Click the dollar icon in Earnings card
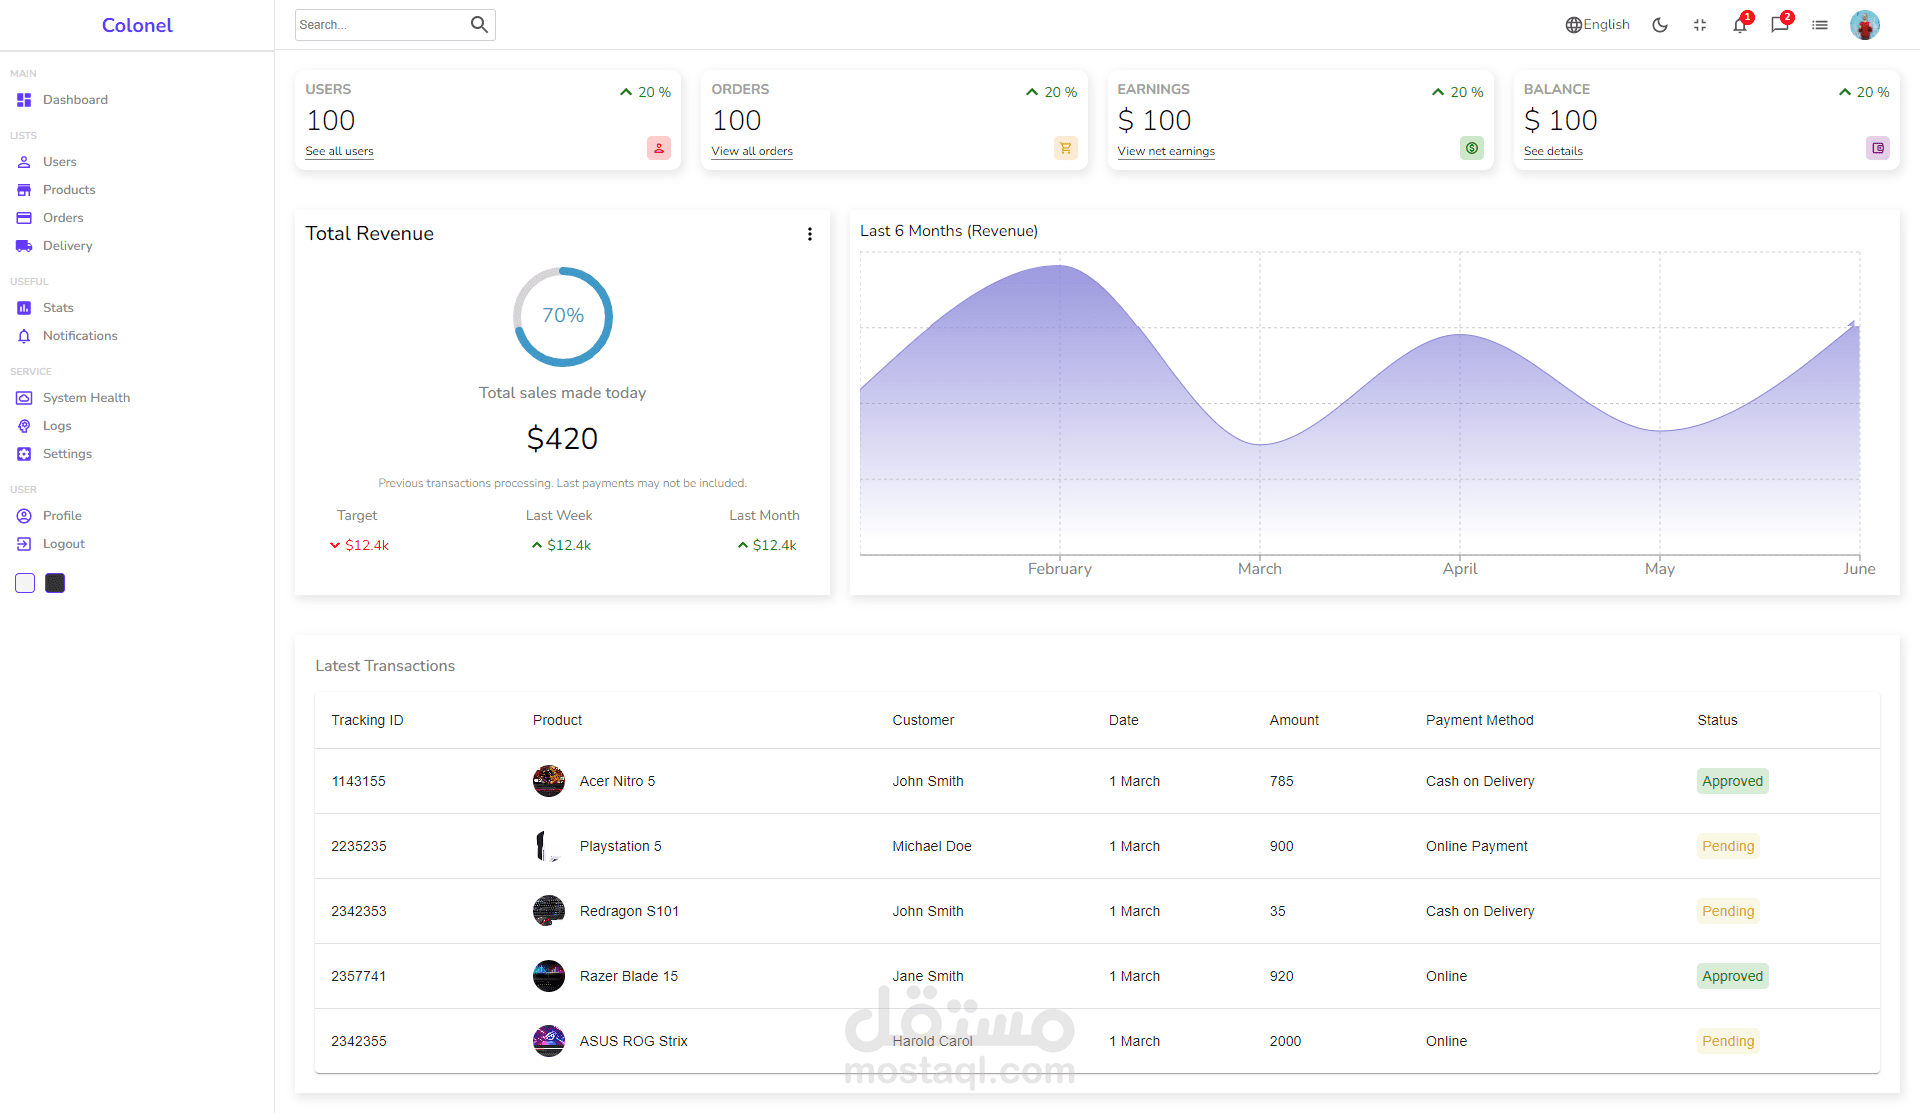The width and height of the screenshot is (1920, 1113). [x=1471, y=148]
